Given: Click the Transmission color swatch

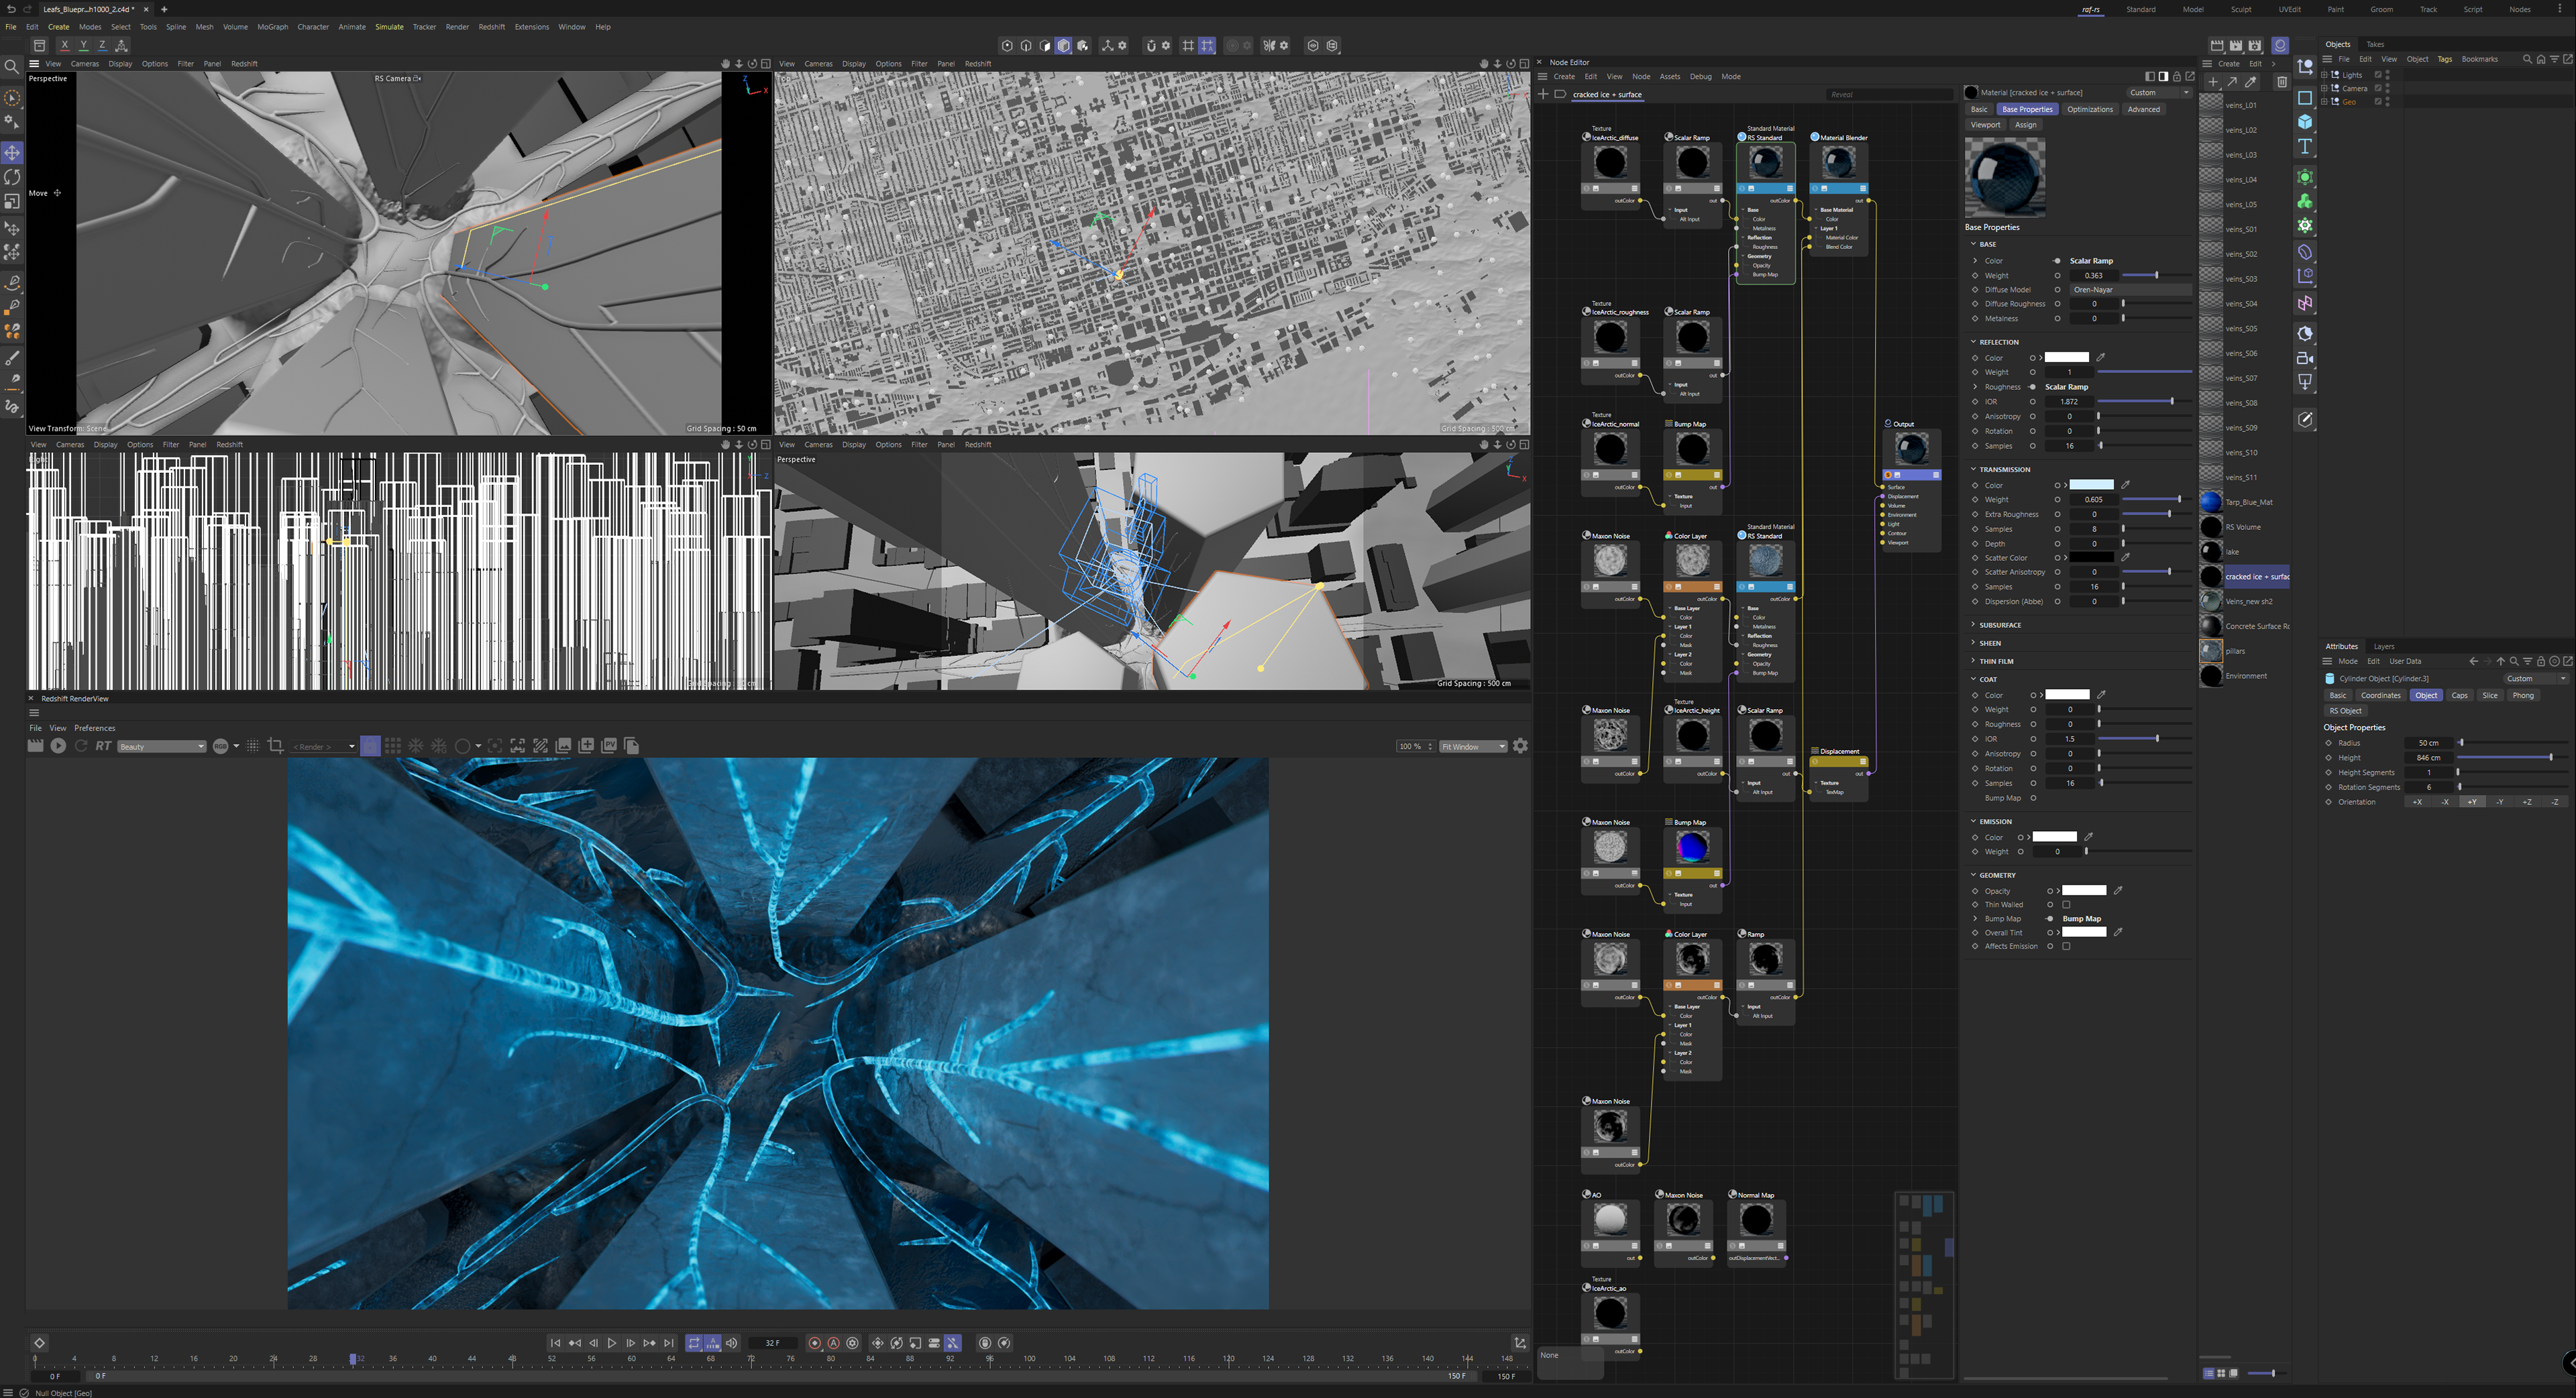Looking at the screenshot, I should pos(2091,485).
